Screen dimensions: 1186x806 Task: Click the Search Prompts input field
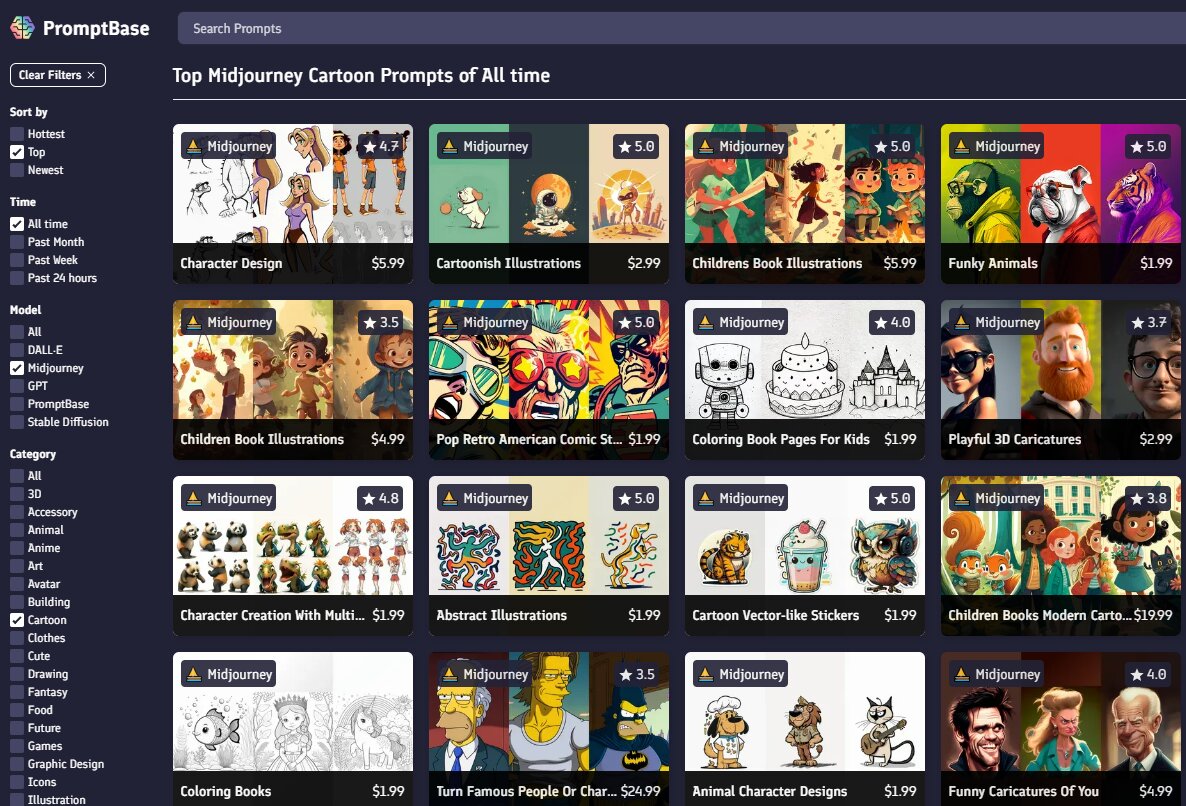(x=681, y=28)
